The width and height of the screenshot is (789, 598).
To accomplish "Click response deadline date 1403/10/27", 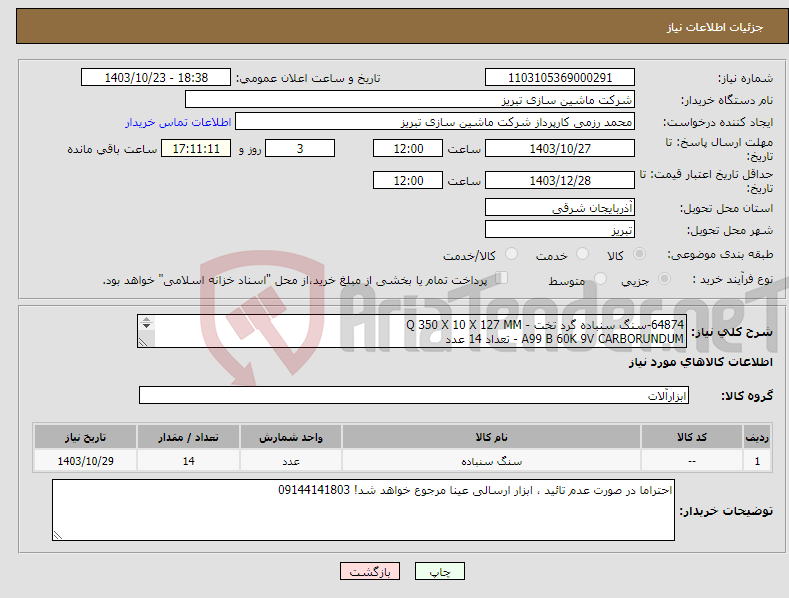I will 560,148.
